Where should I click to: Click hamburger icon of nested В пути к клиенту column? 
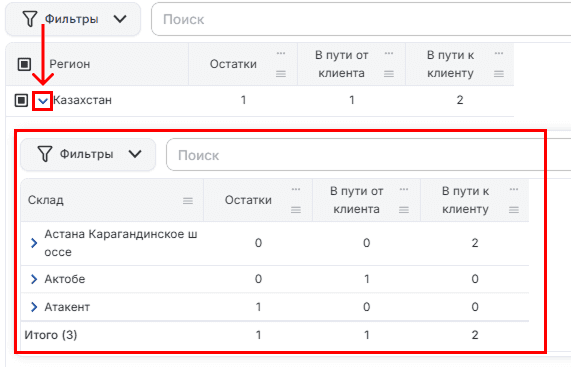[x=514, y=210]
